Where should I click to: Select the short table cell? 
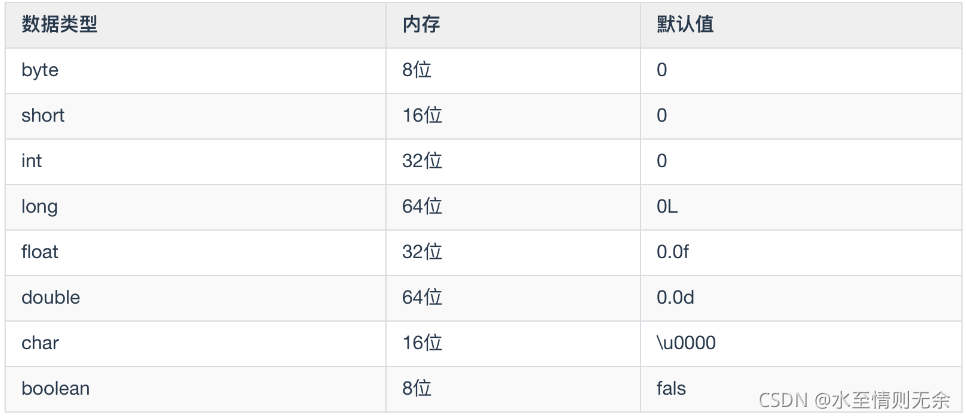click(43, 116)
